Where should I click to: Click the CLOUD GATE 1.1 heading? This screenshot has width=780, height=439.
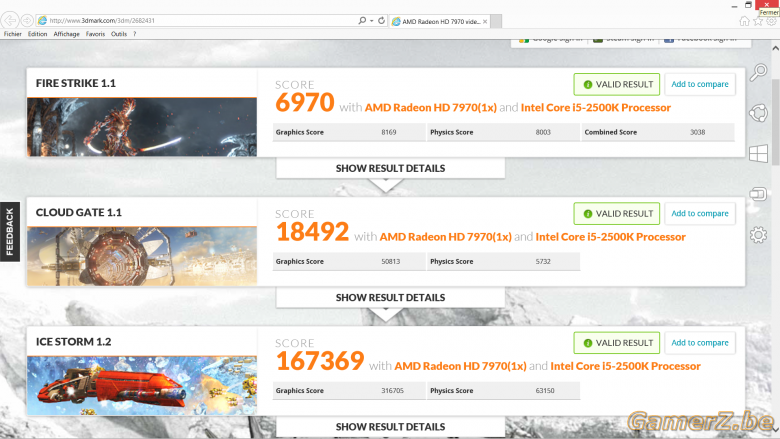pyautogui.click(x=79, y=212)
